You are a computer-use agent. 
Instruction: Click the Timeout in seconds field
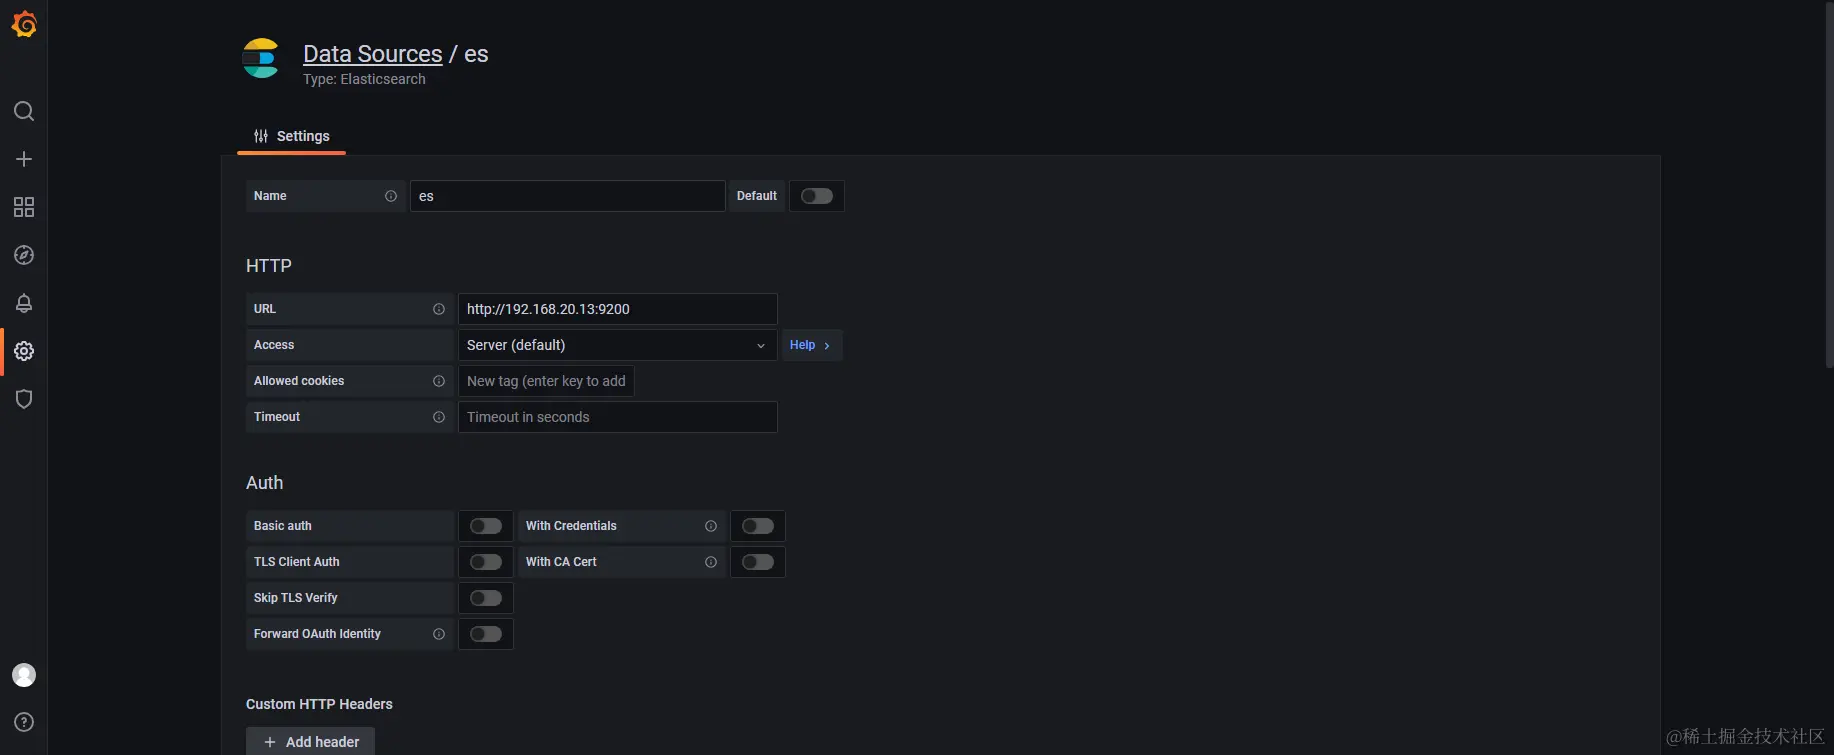[x=617, y=417]
